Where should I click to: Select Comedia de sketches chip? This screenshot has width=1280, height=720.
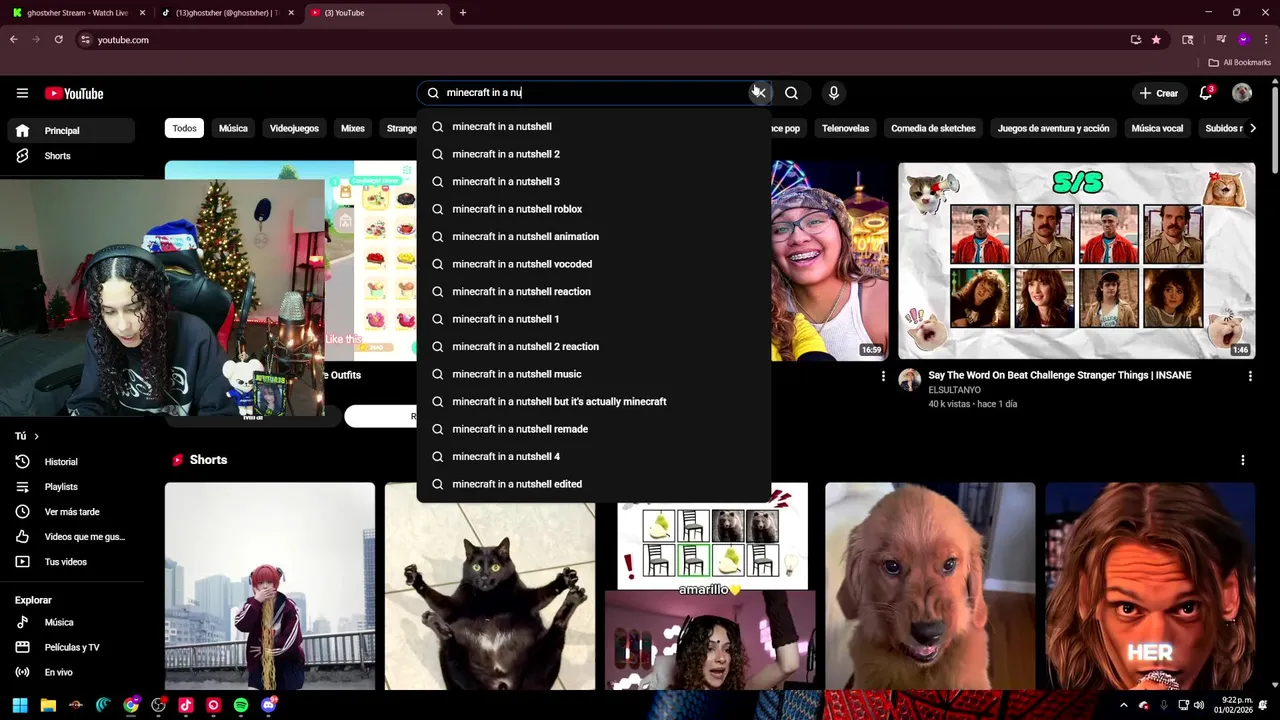(x=933, y=128)
